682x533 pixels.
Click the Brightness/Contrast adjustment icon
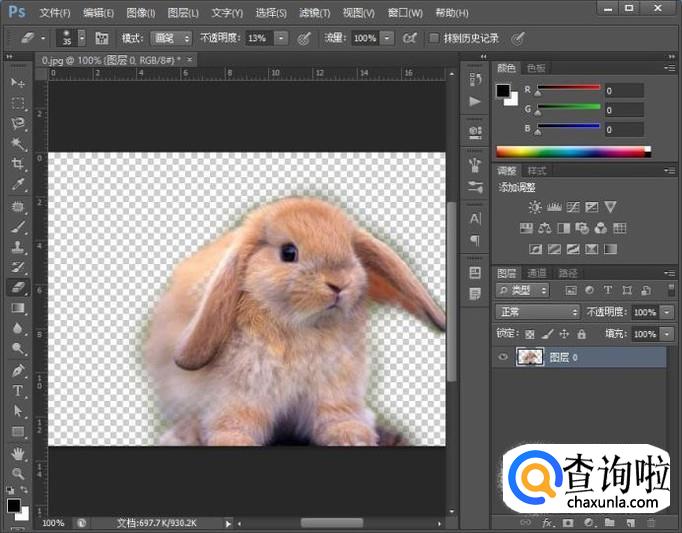[x=535, y=207]
